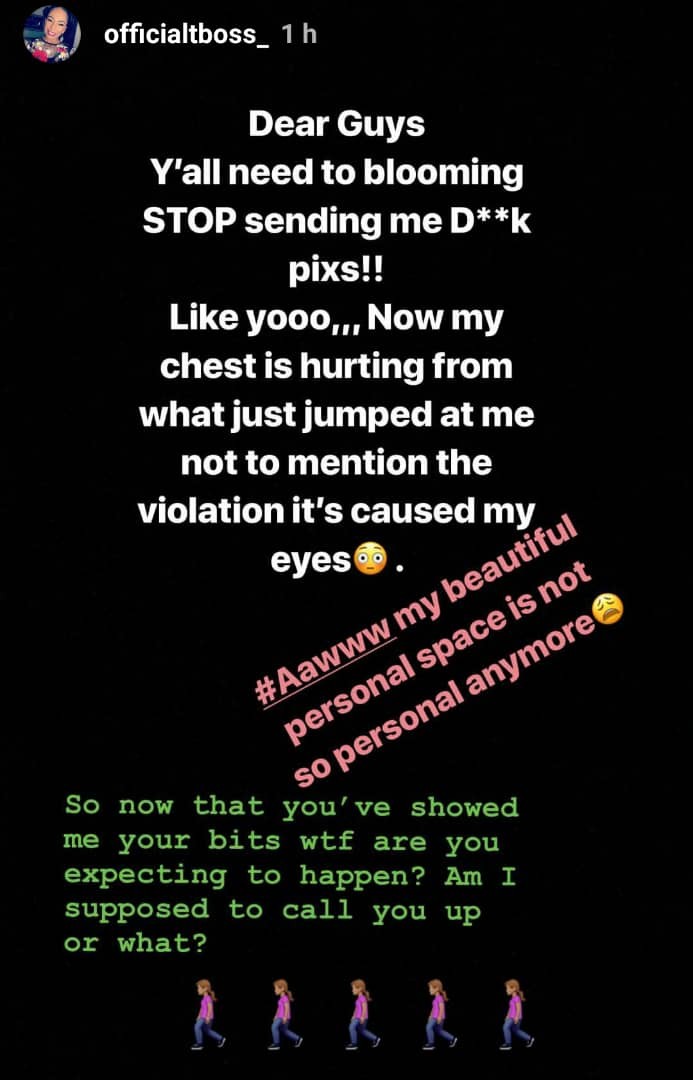
Task: Tap the line 'chest is hurting from'
Action: coord(337,366)
